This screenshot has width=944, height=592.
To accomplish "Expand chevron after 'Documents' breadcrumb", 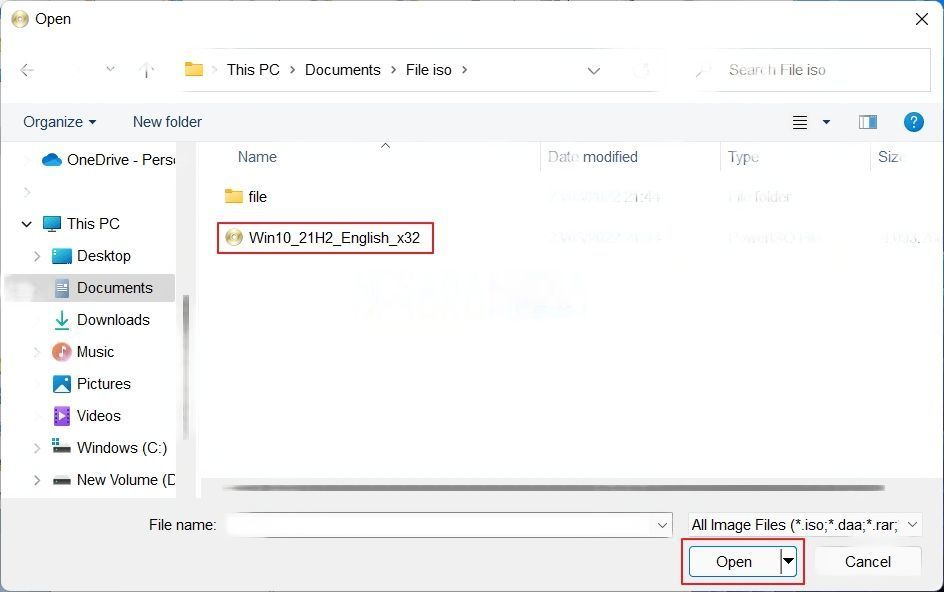I will (x=393, y=70).
